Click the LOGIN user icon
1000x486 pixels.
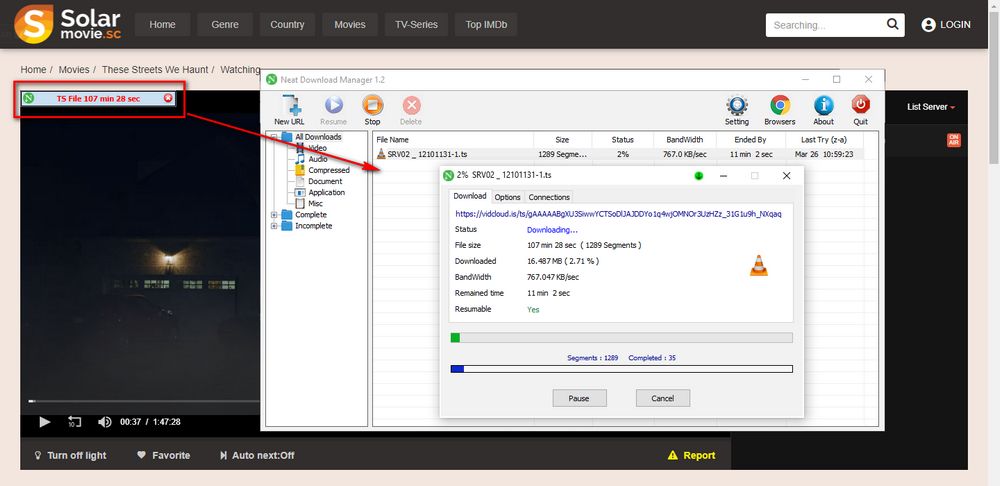[x=929, y=25]
